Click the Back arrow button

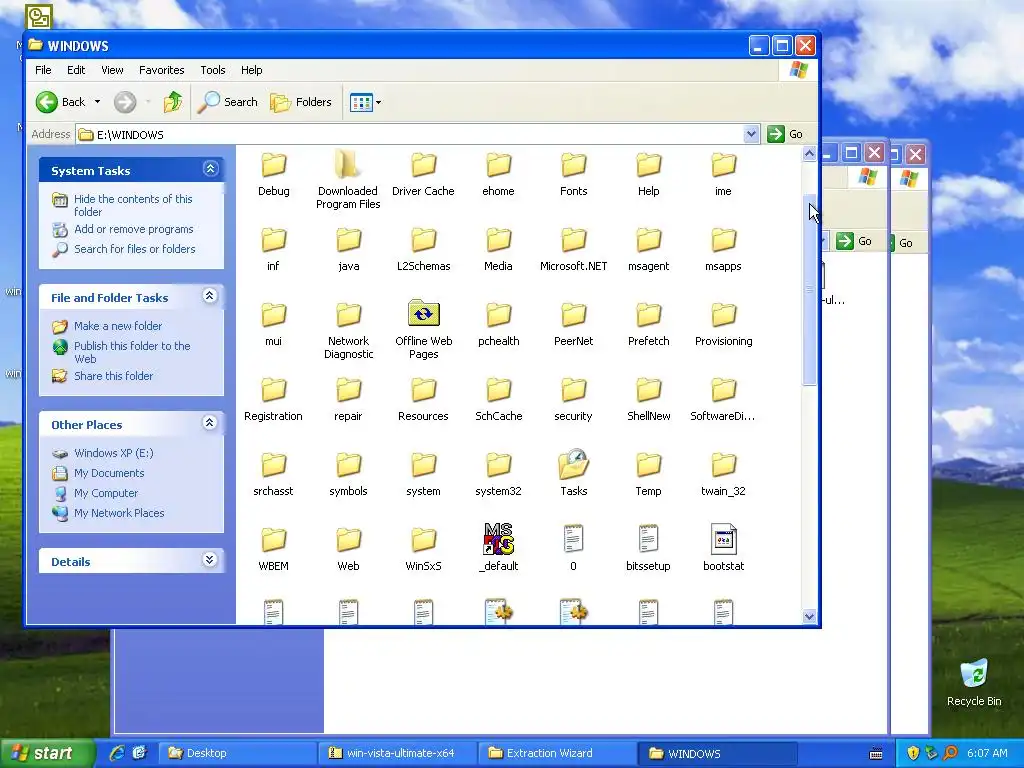(x=60, y=102)
